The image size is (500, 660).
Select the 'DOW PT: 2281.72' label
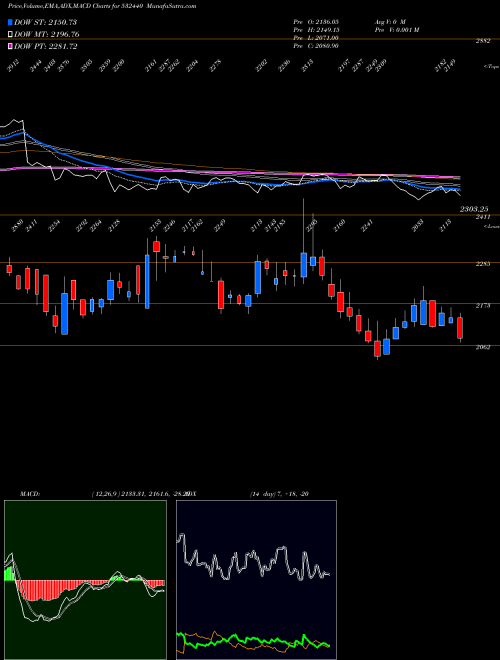45,46
